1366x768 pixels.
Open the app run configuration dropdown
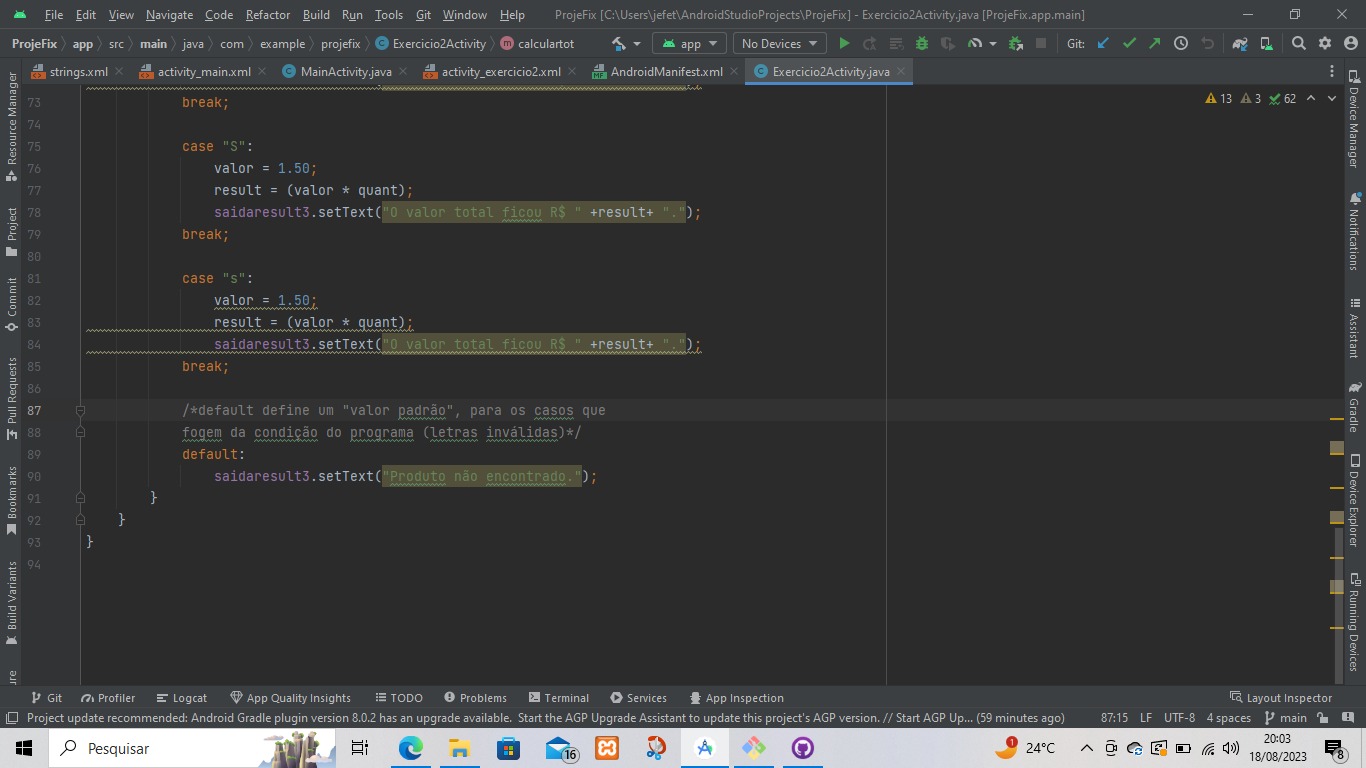688,43
